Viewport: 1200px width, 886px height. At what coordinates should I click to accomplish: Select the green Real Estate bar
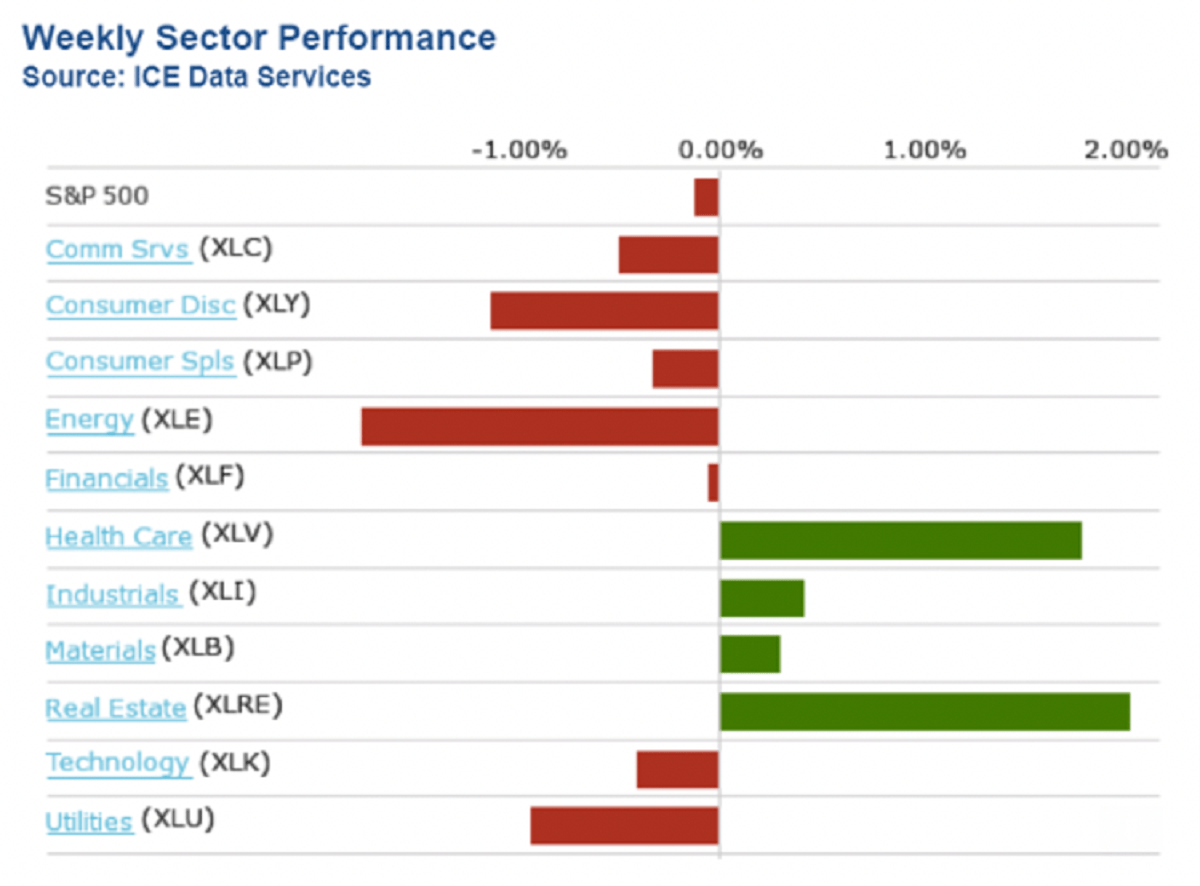click(x=924, y=711)
